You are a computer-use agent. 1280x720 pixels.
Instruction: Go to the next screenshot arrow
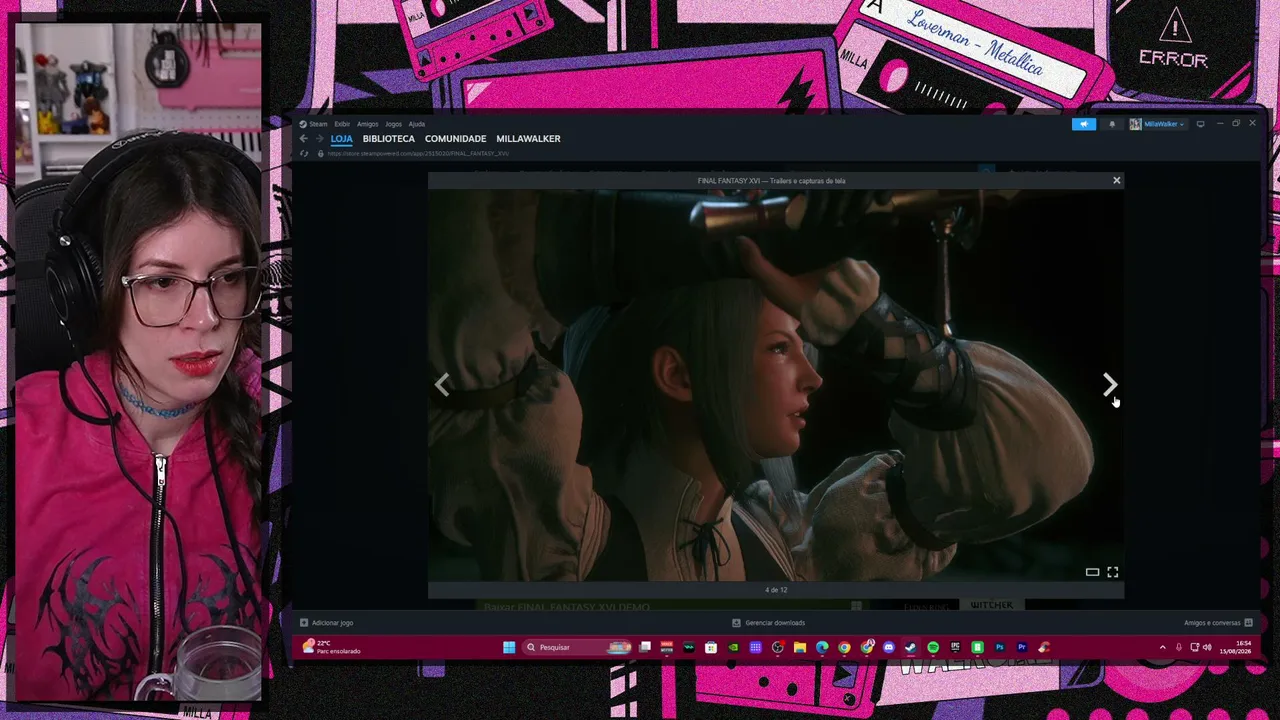pyautogui.click(x=1109, y=384)
